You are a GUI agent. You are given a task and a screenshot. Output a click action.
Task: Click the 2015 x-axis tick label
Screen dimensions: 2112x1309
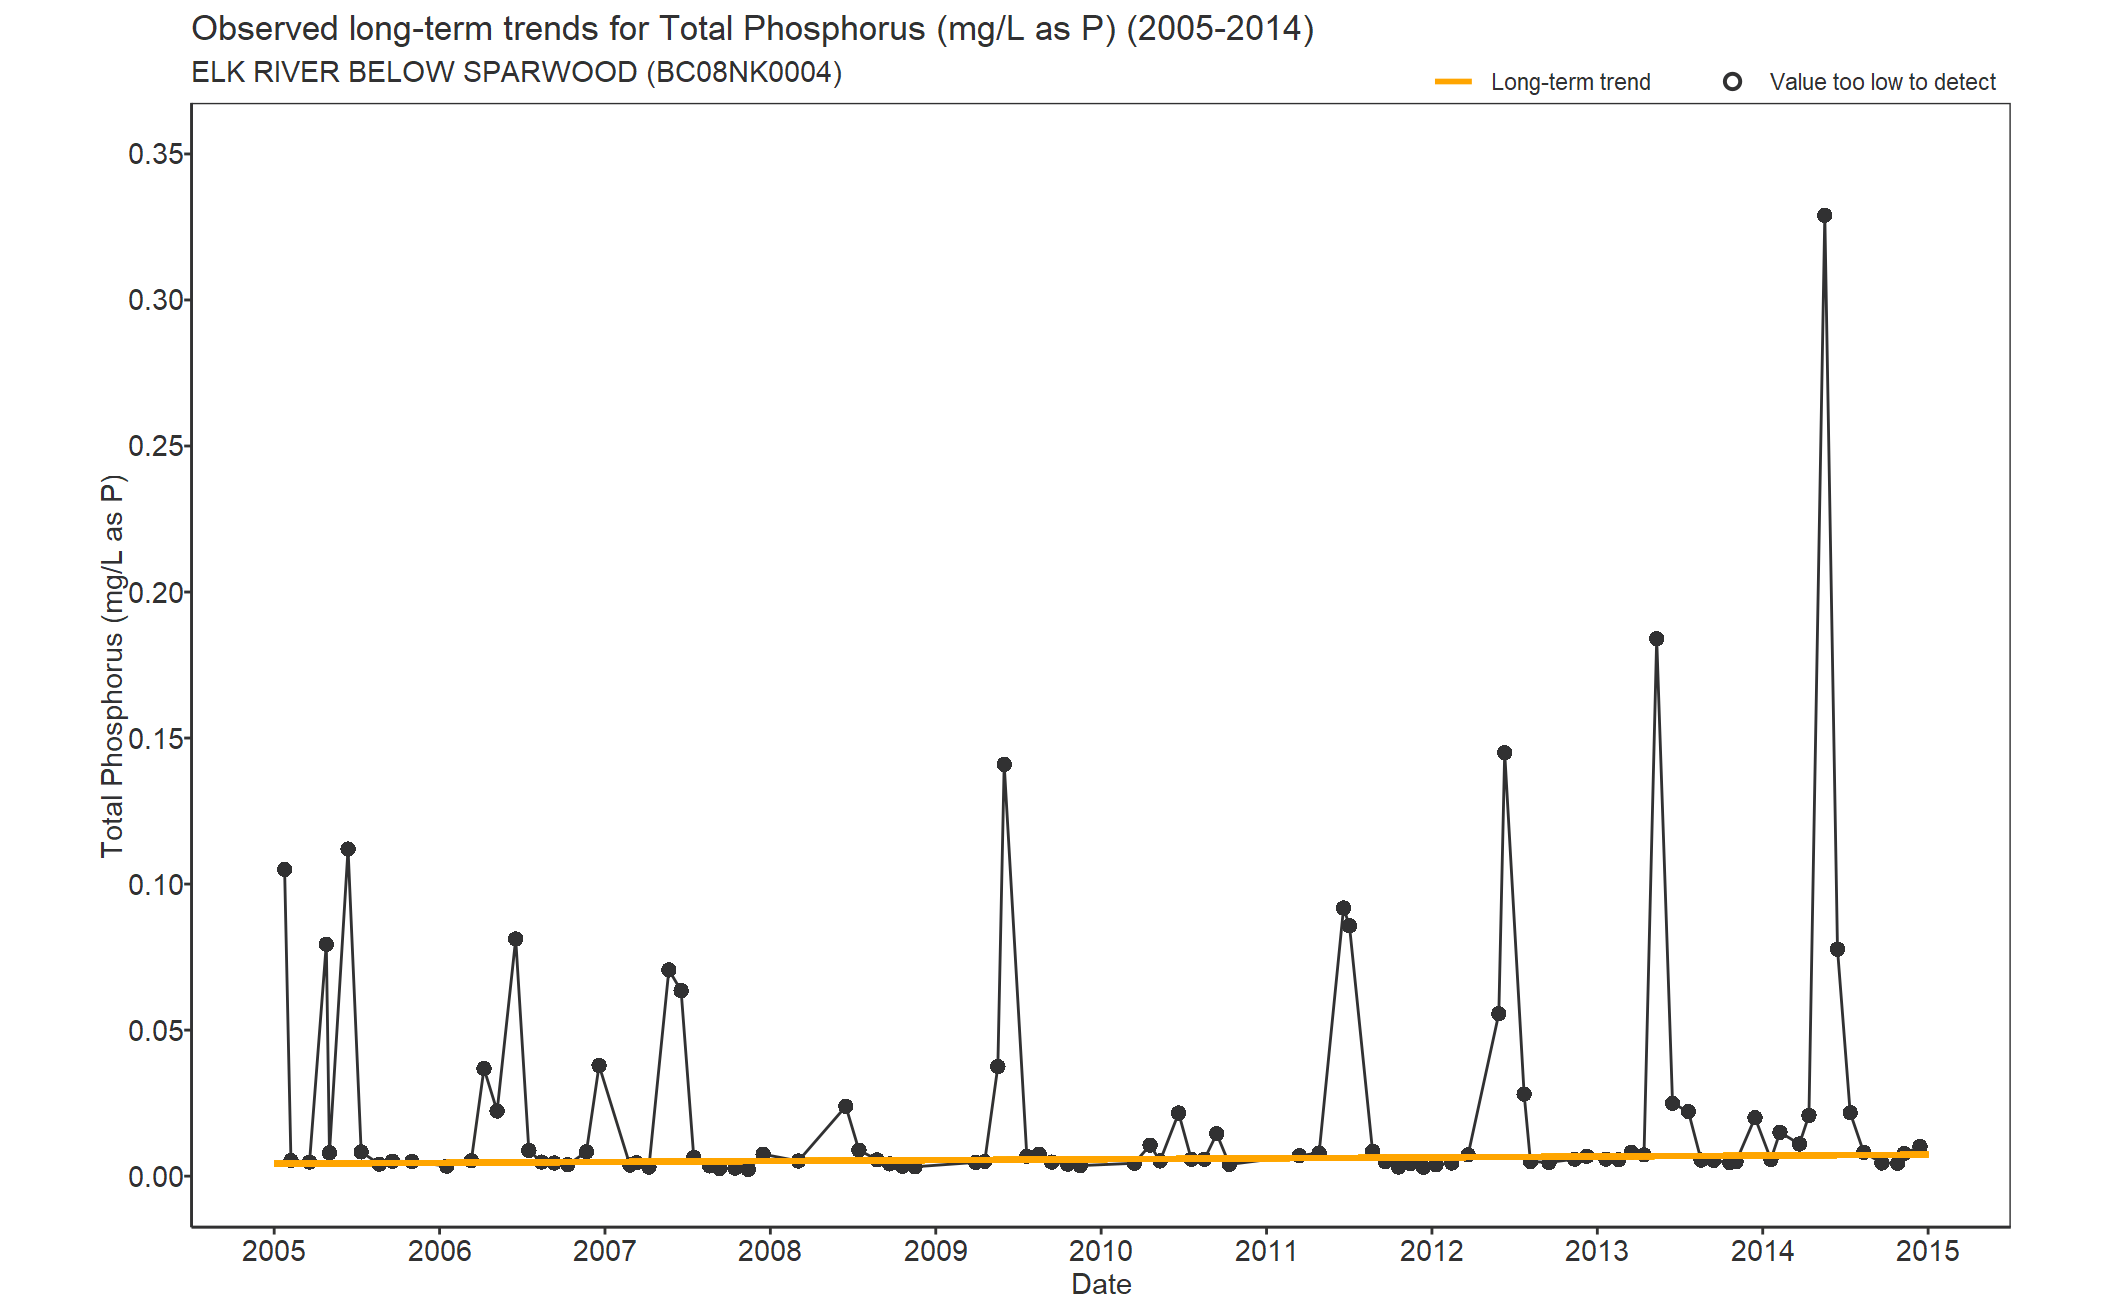(x=1927, y=1251)
